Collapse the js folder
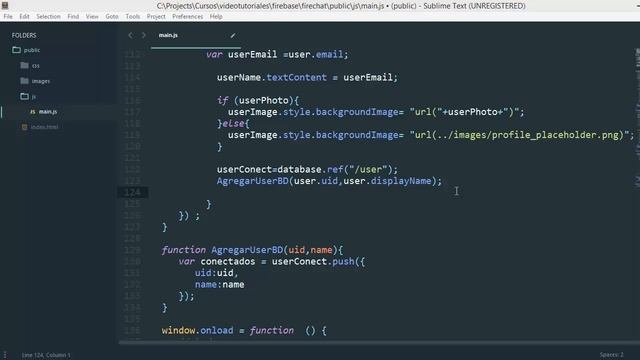Screen dimensions: 640x360 [28, 96]
